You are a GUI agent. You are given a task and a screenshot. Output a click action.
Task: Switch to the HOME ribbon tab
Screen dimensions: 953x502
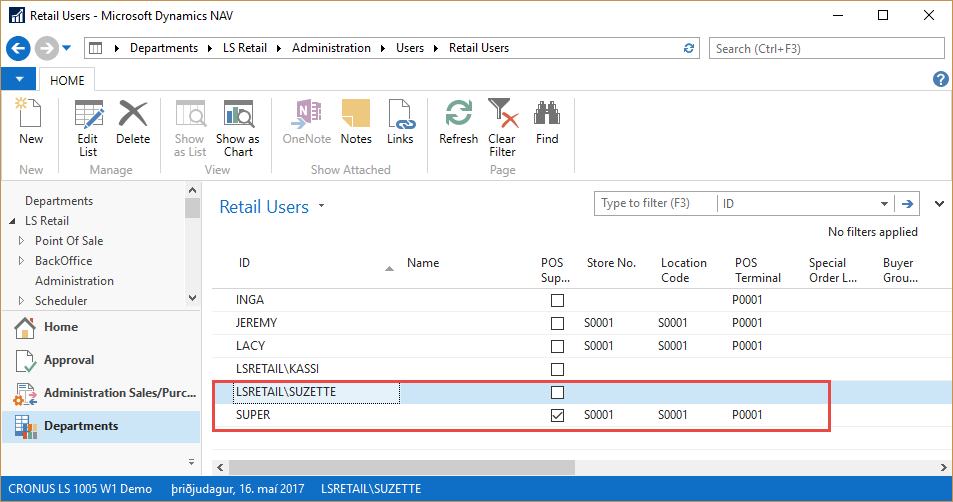(68, 80)
